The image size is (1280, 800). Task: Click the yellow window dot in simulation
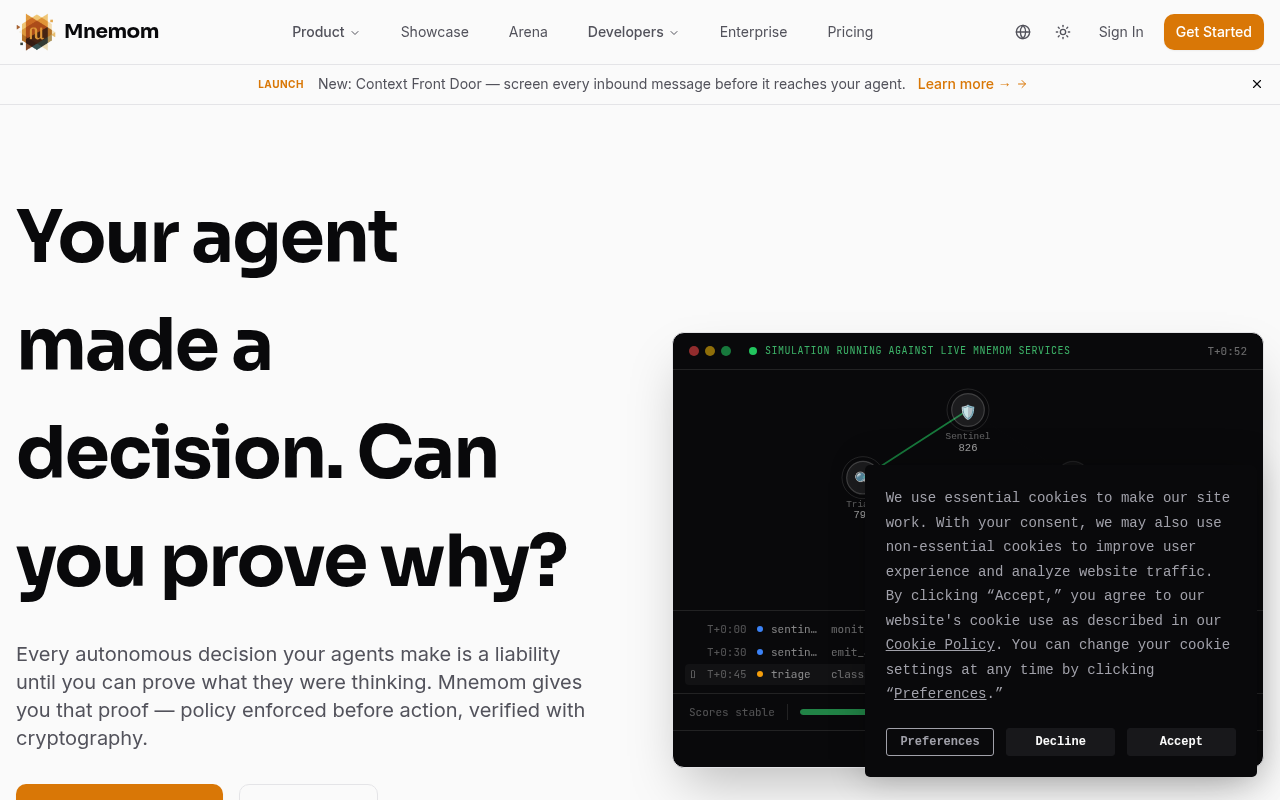point(710,351)
